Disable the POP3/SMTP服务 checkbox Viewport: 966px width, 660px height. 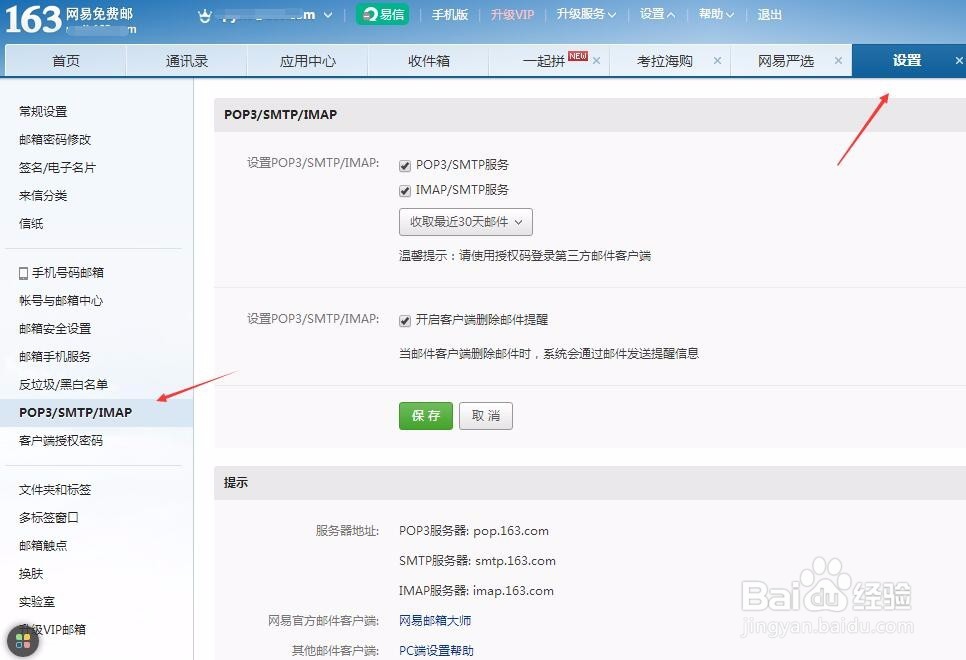click(405, 165)
